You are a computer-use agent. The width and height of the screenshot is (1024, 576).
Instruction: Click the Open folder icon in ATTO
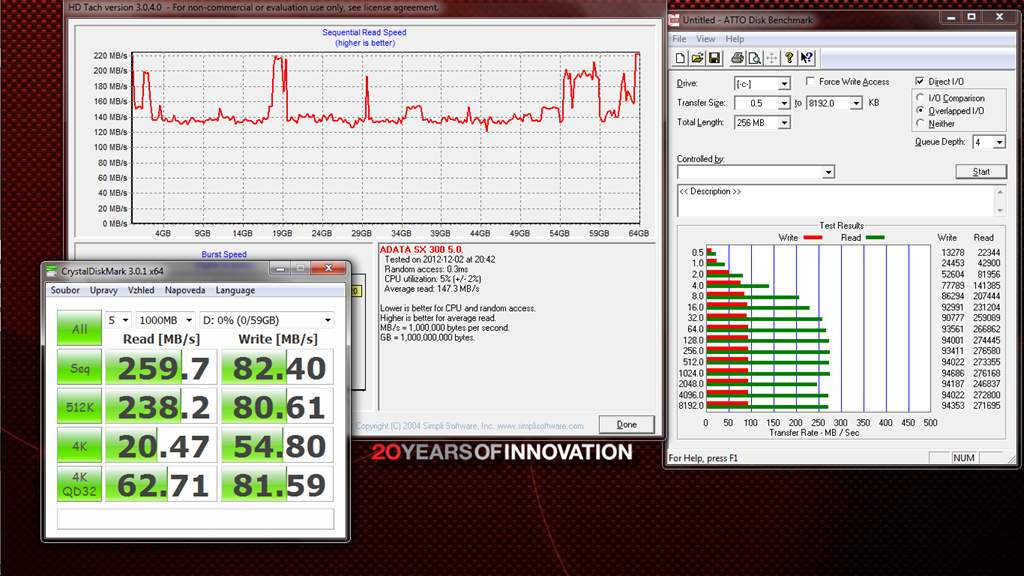tap(698, 58)
